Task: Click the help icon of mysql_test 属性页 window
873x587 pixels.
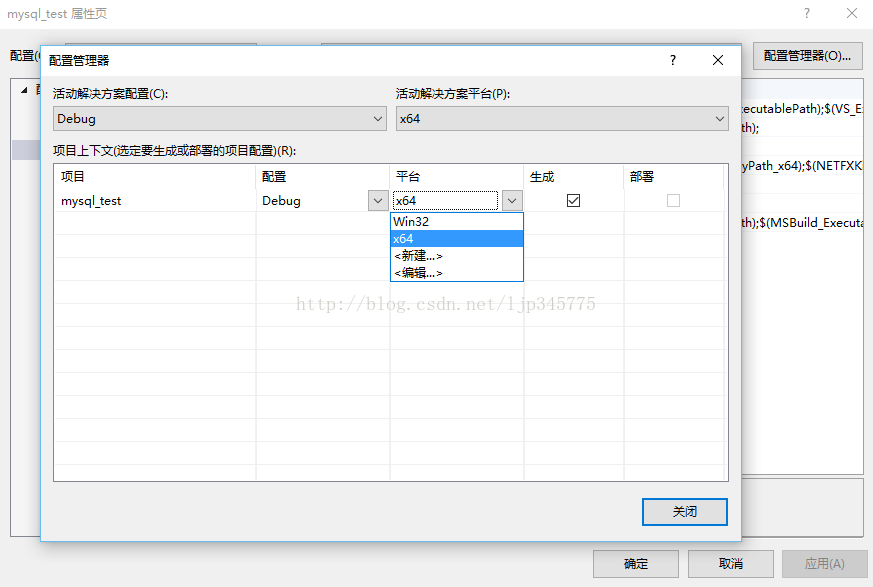Action: pyautogui.click(x=807, y=13)
